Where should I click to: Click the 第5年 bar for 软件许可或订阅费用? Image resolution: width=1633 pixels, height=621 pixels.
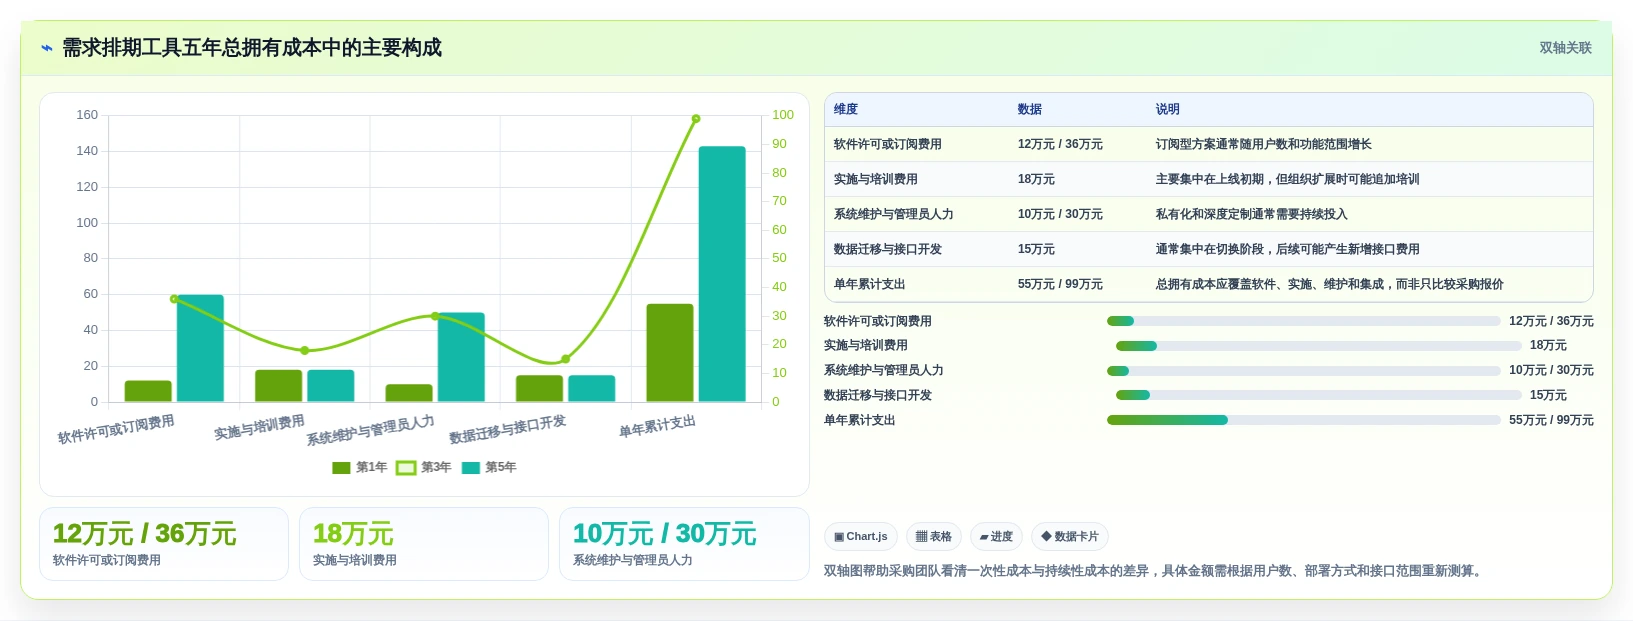[200, 348]
